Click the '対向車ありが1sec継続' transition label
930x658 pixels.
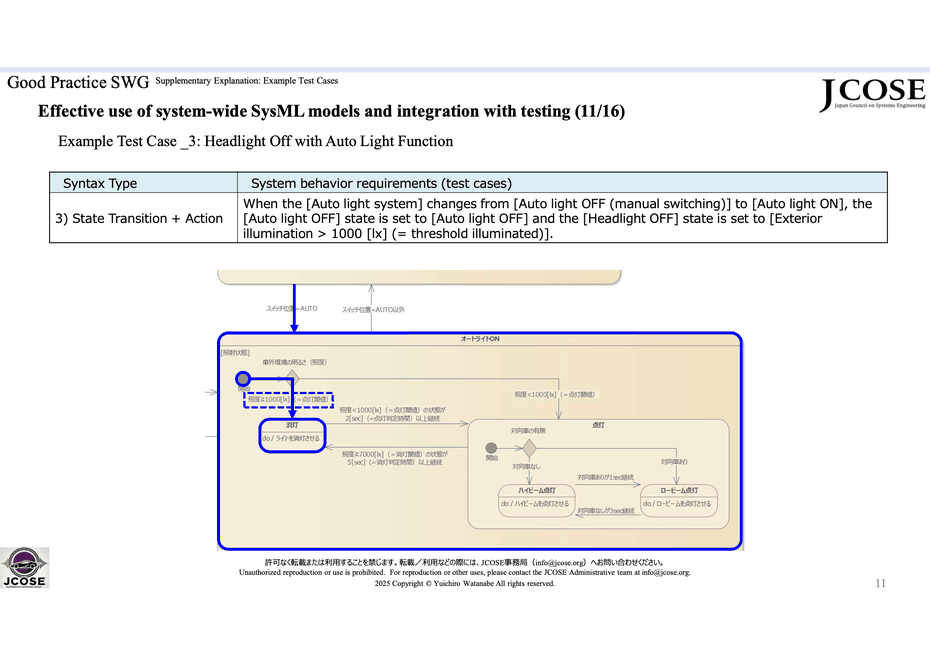[x=606, y=478]
